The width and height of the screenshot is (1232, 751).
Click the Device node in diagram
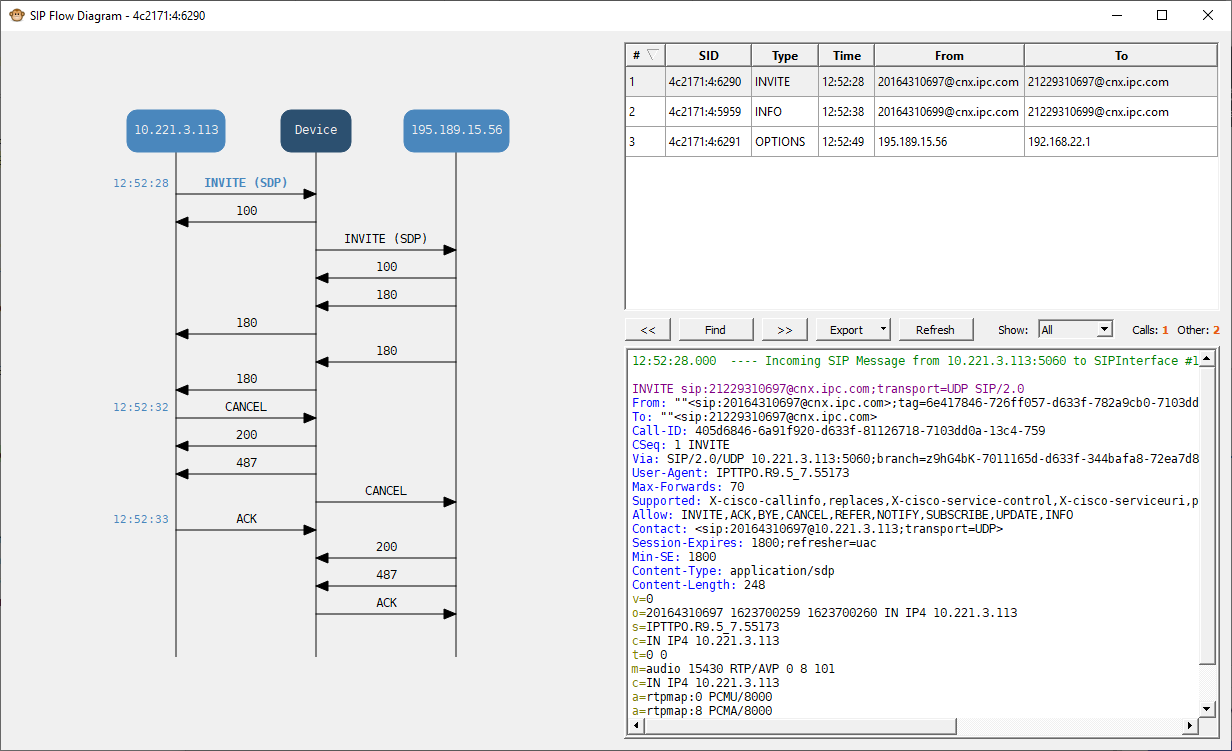click(316, 130)
